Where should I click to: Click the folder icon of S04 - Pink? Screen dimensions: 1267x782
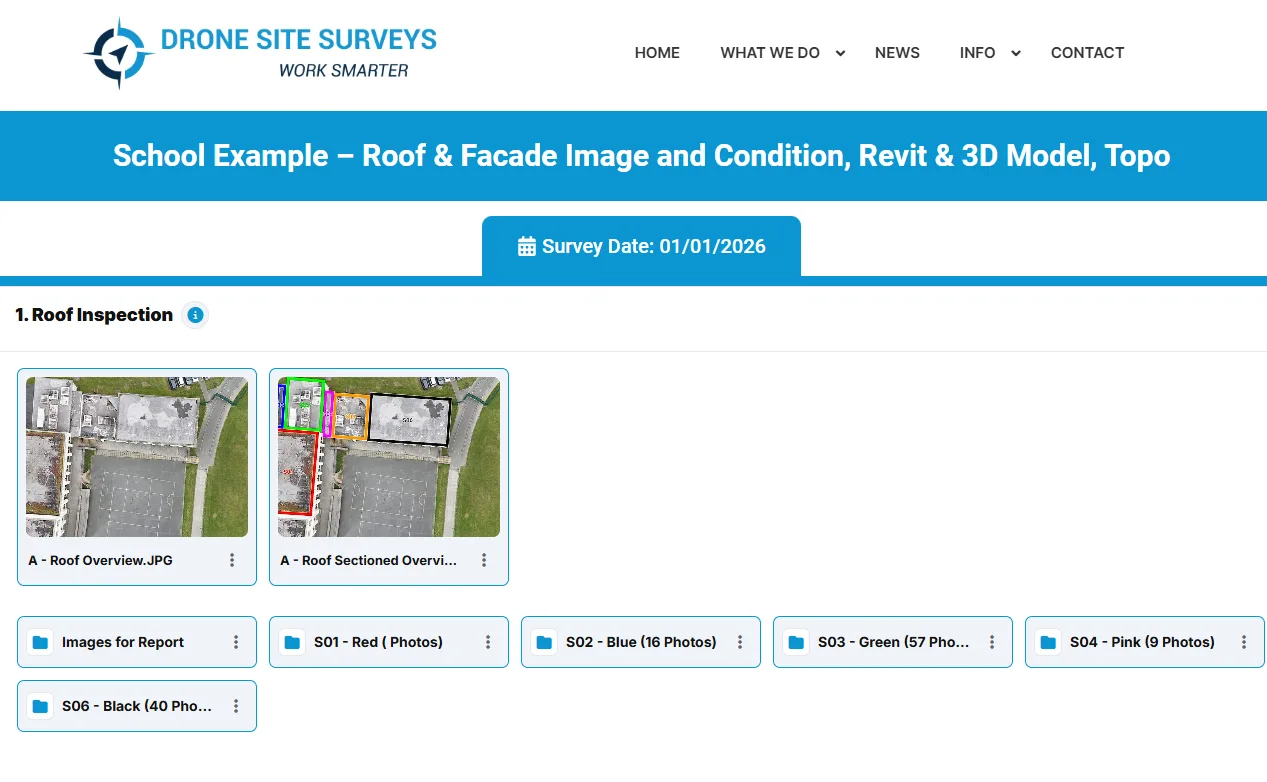pos(1048,642)
